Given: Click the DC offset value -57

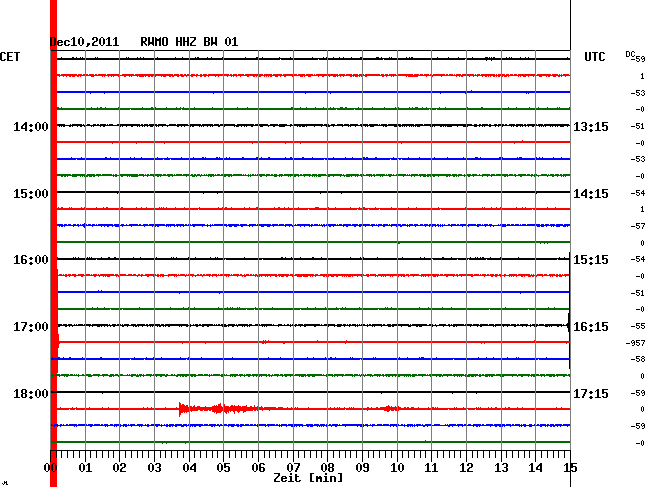Looking at the screenshot, I should (638, 226).
